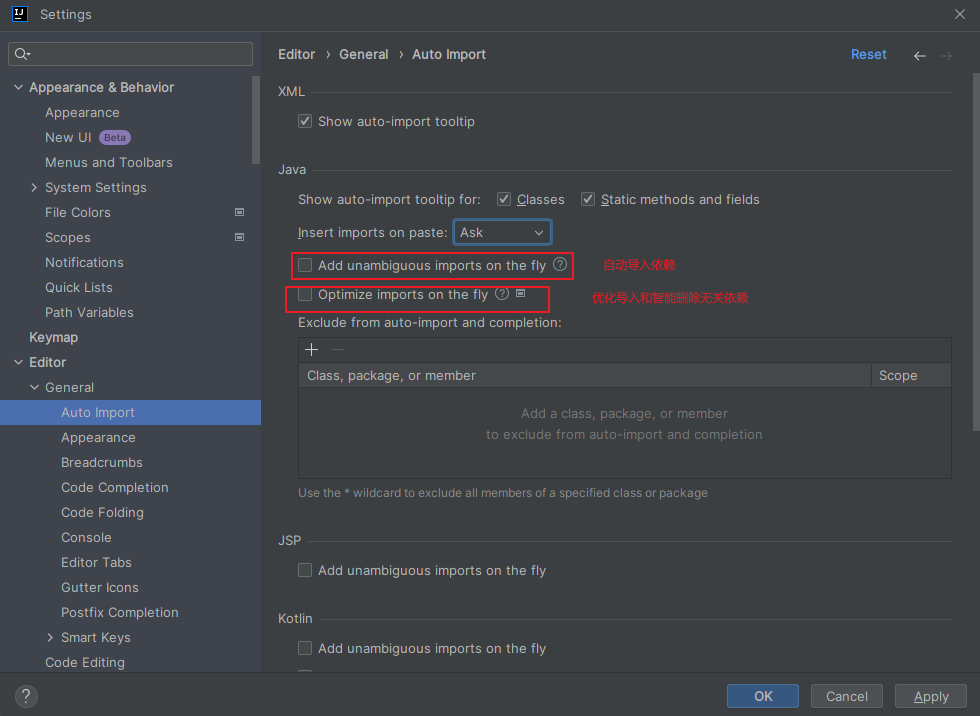
Task: Enable Optimize imports on the fly
Action: point(305,294)
